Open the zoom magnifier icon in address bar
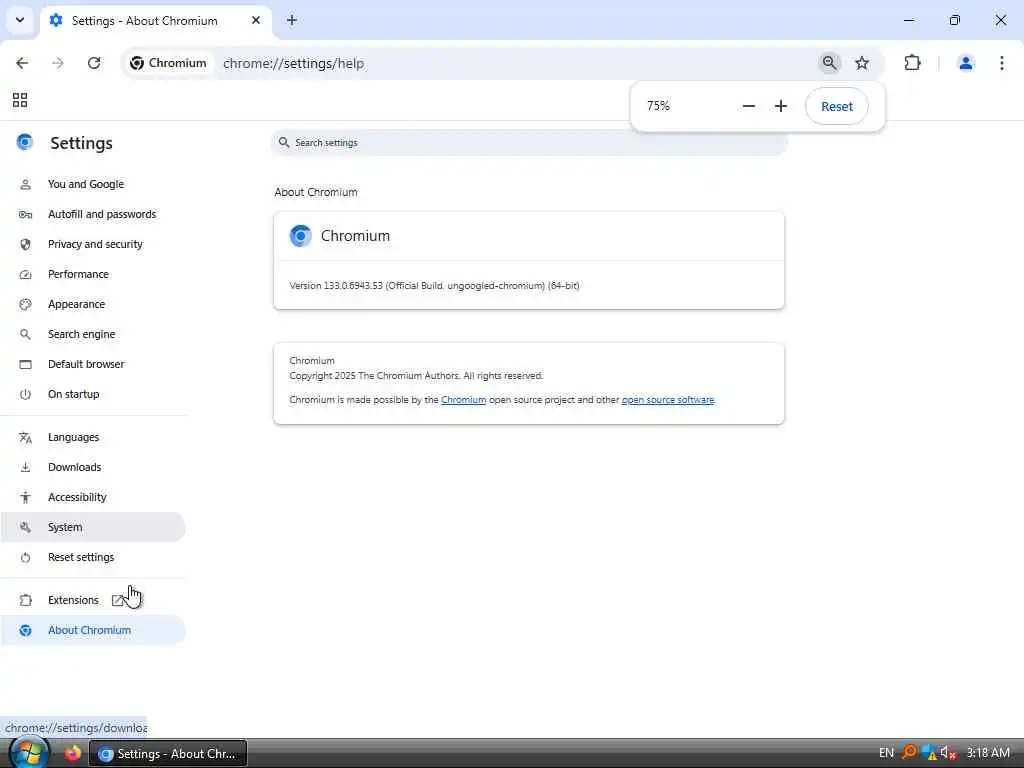This screenshot has height=768, width=1024. pos(829,63)
